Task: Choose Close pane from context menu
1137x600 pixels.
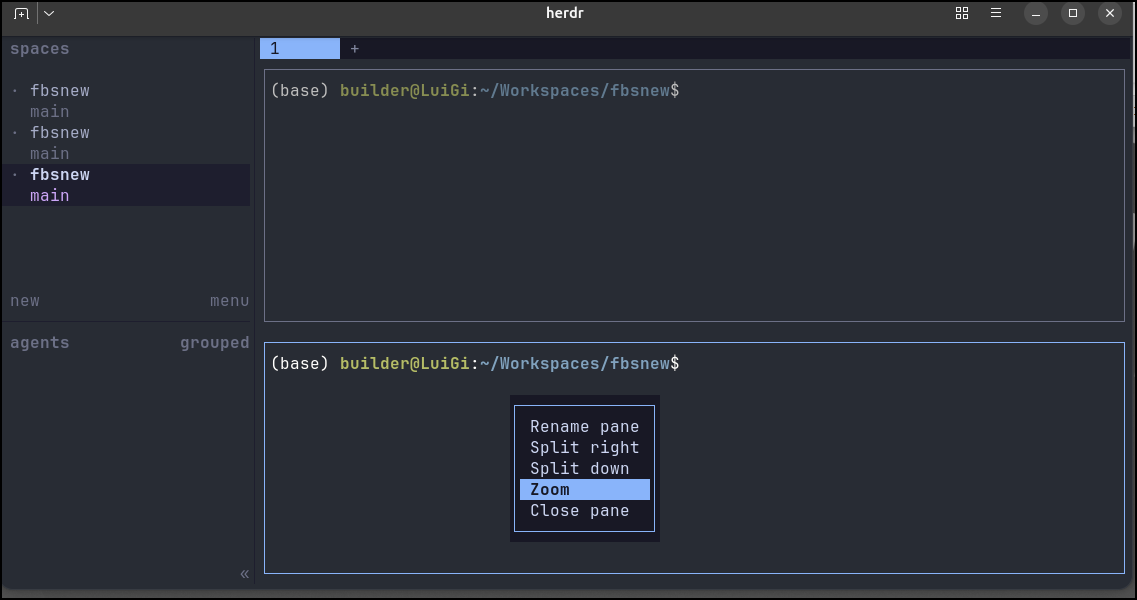Action: tap(584, 511)
